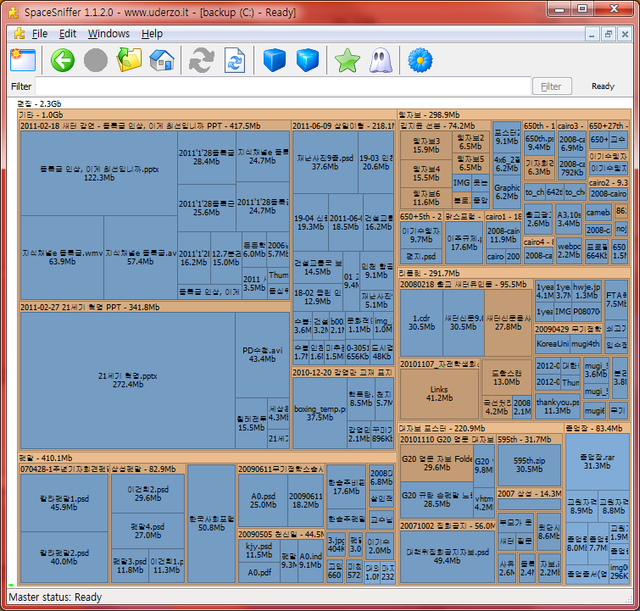Select the 63.9Mb .wmv file block
The height and width of the screenshot is (611, 640).
(x=62, y=257)
